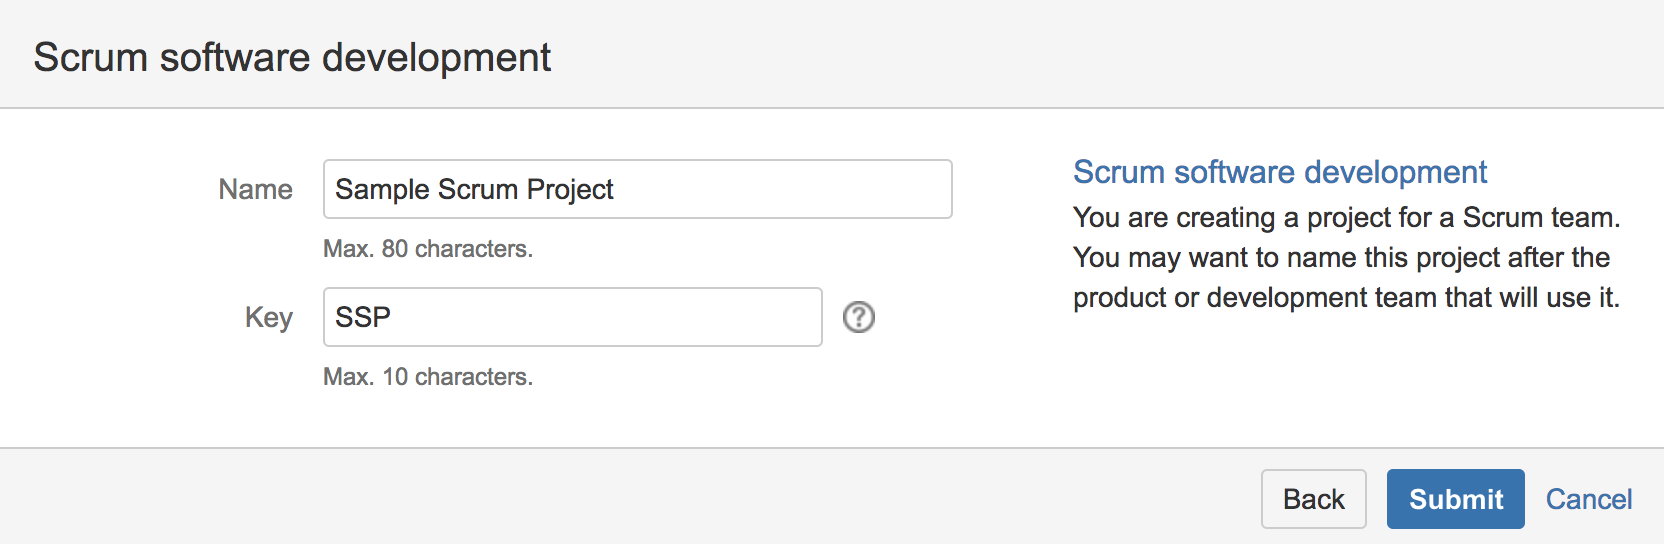Click the SSP text in the Key field
This screenshot has width=1664, height=544.
pos(363,317)
